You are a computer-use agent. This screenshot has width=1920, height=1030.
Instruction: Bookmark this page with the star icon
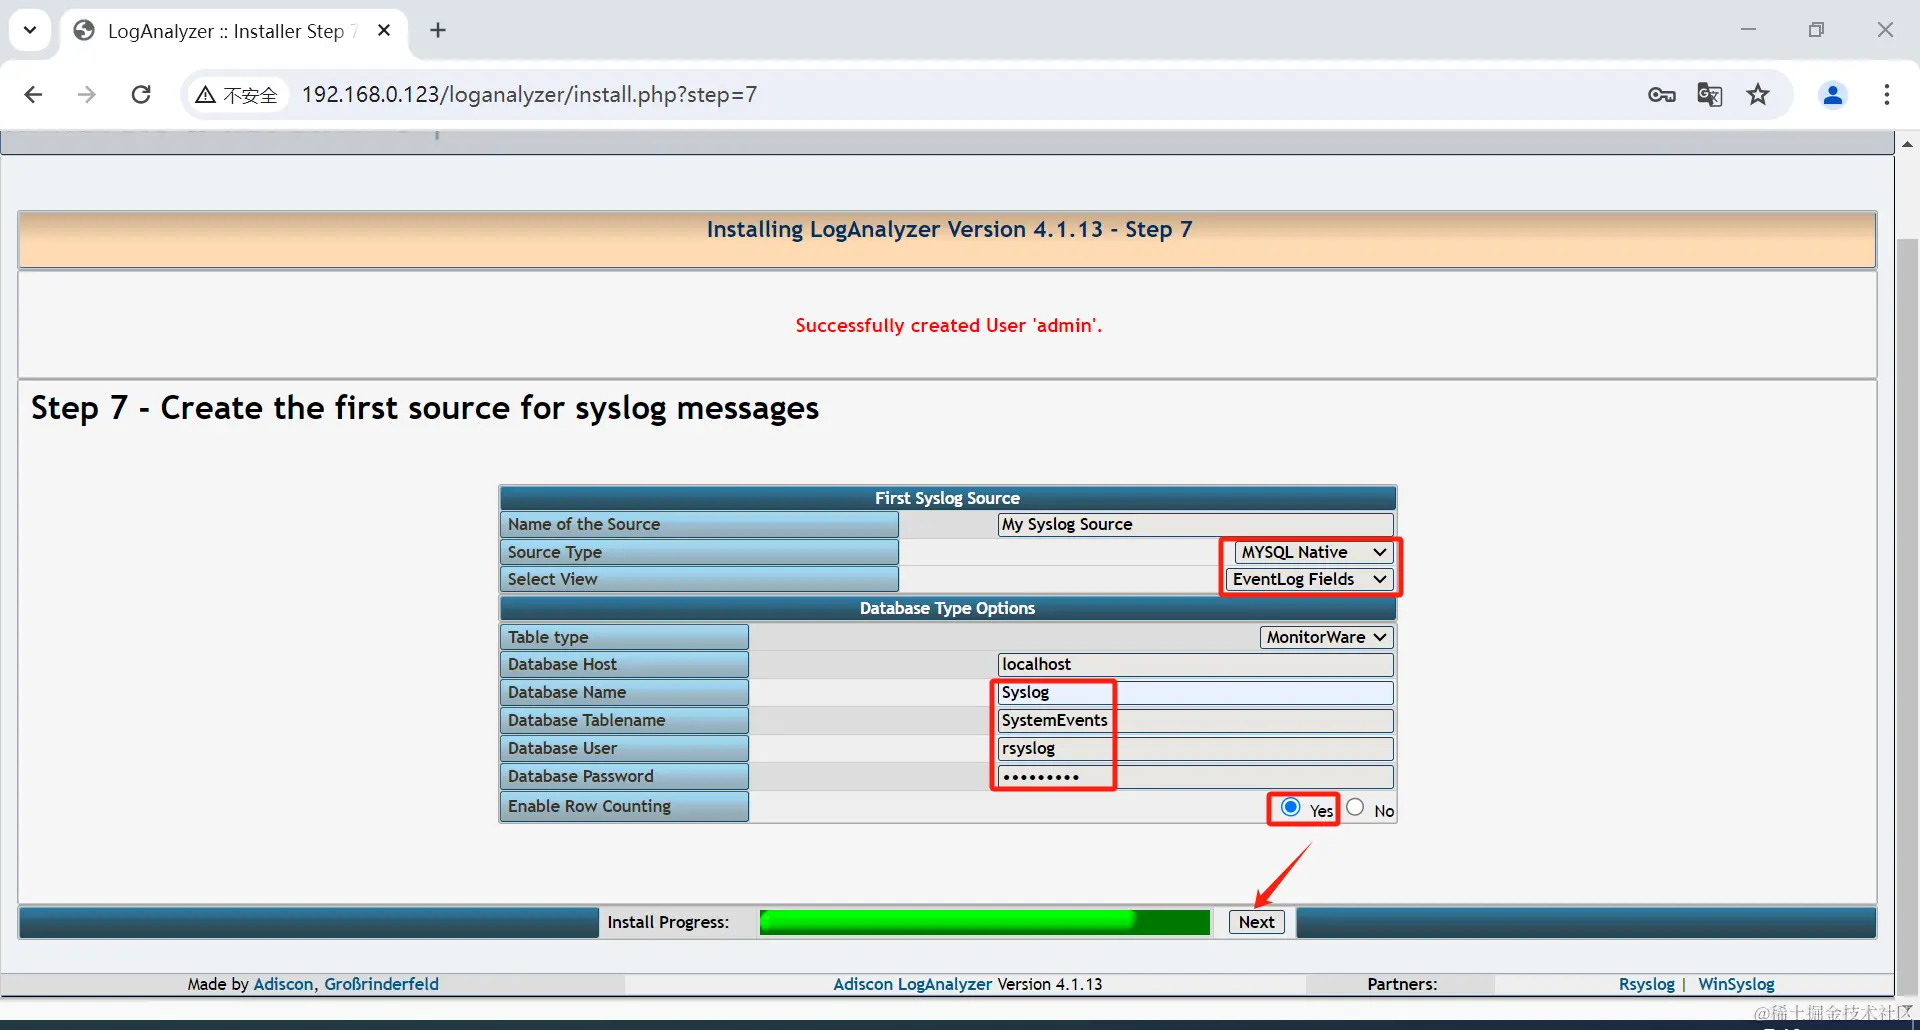1758,95
